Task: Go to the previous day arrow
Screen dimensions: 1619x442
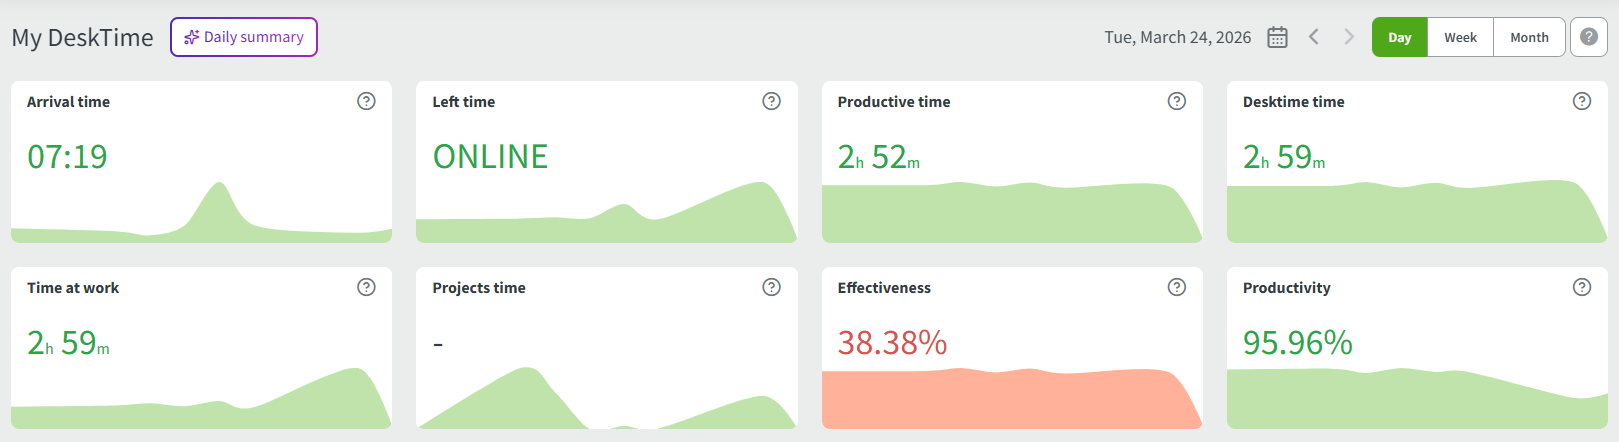Action: click(x=1314, y=37)
